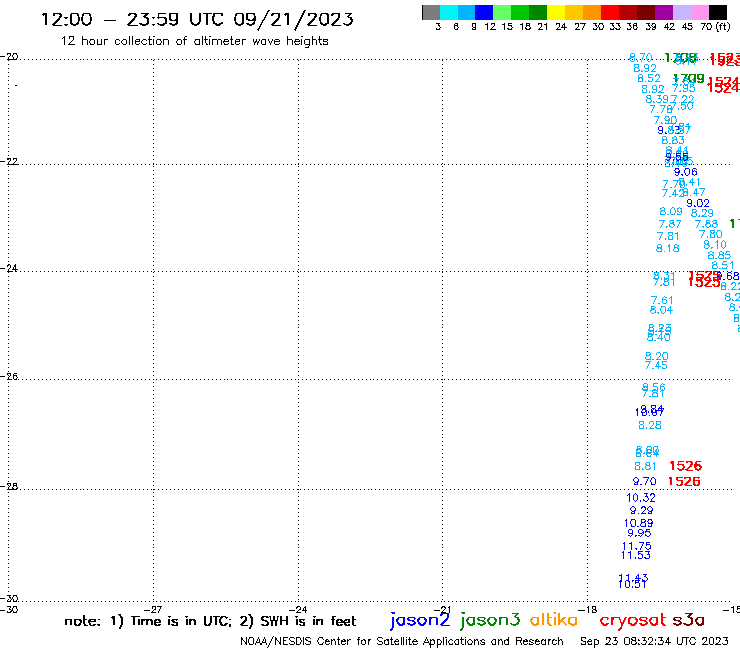Select the wave height value '7.45'
Viewport: 740px width, 650px height.
click(x=656, y=365)
